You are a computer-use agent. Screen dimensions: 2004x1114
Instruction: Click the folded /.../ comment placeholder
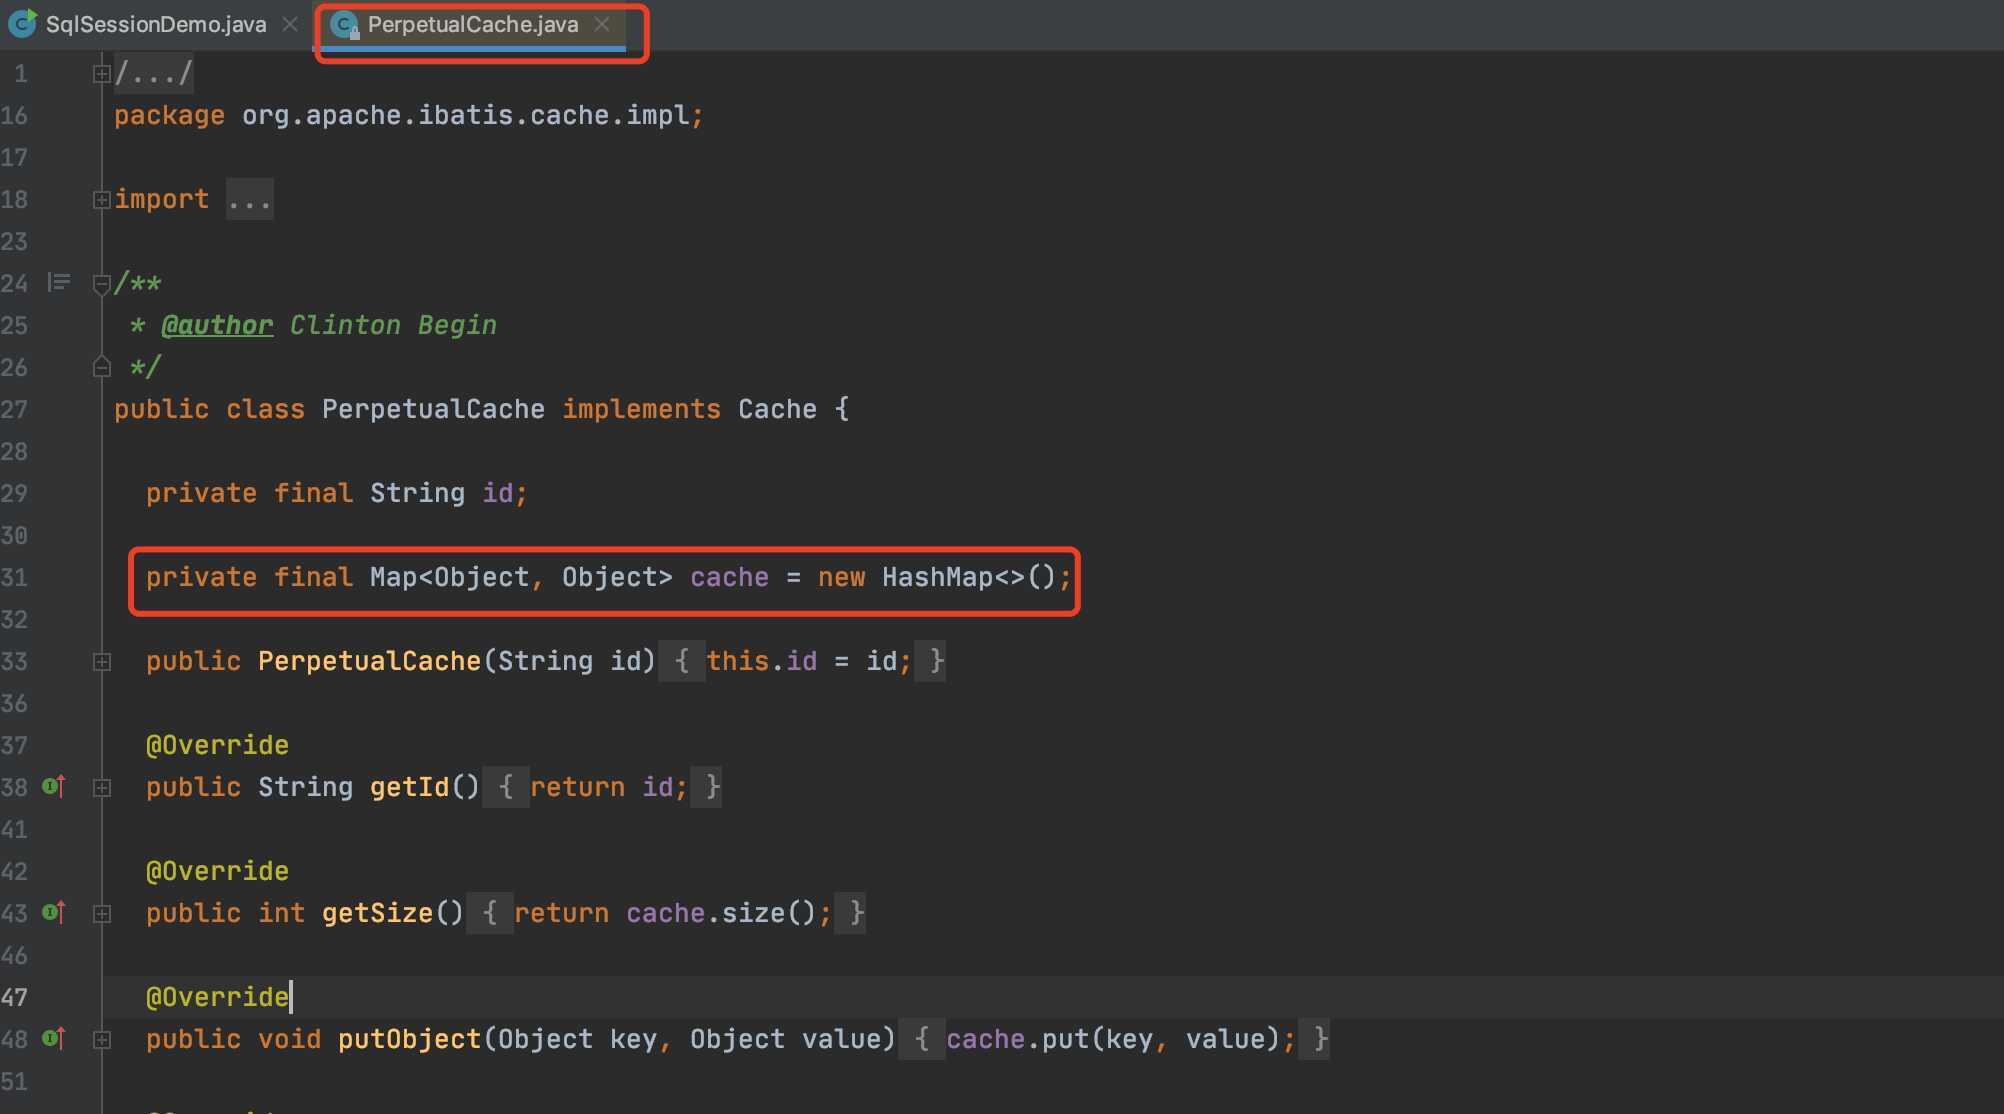[153, 73]
